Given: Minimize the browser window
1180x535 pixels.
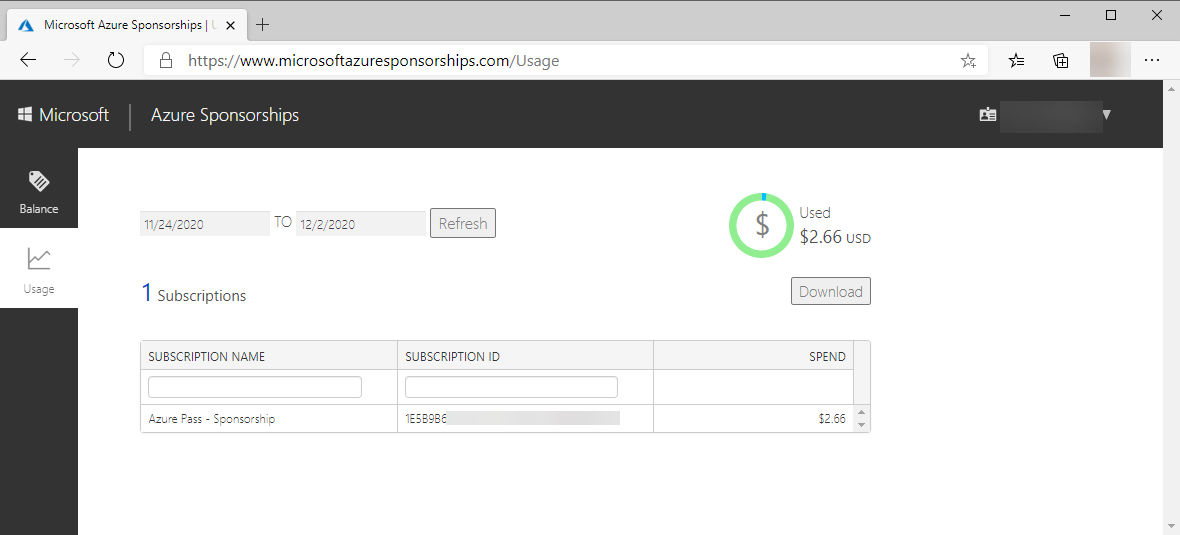Looking at the screenshot, I should pos(1065,15).
